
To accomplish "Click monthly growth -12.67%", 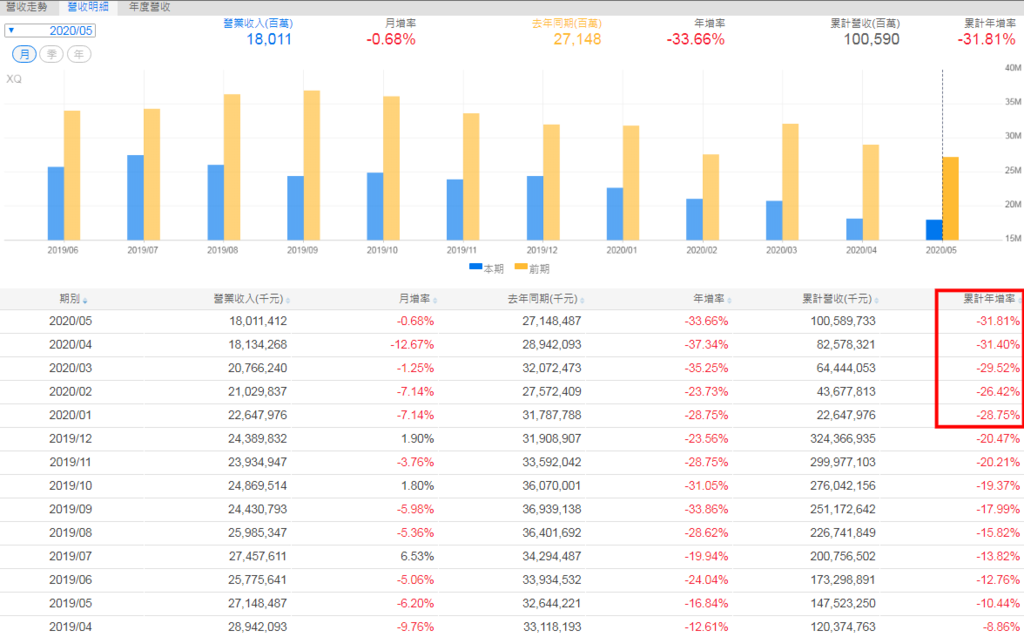I will click(x=412, y=344).
